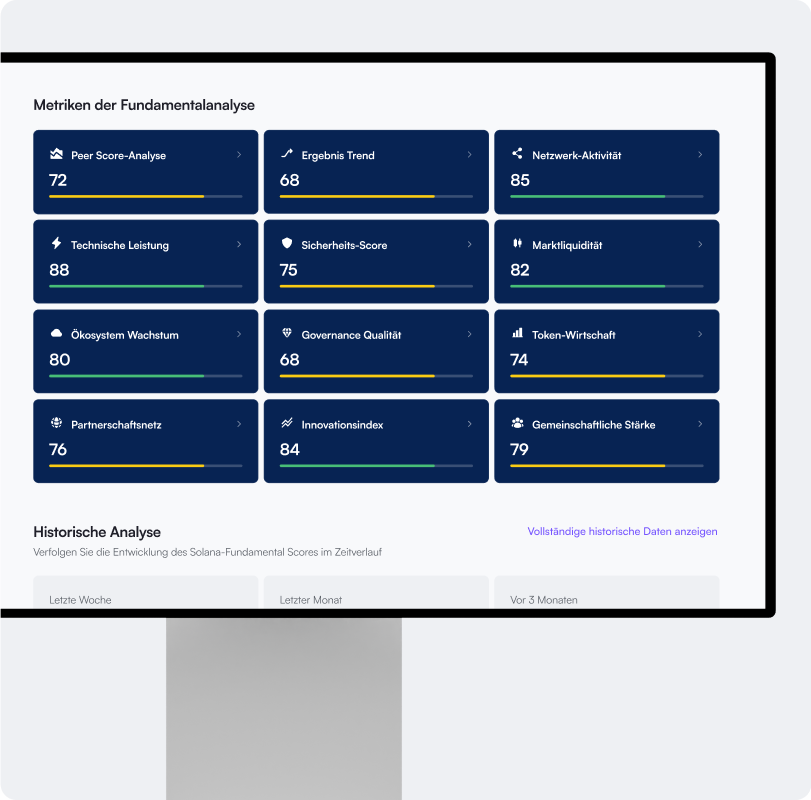Click the Ergebnis Trend arrow icon
The image size is (811, 800).
(287, 153)
